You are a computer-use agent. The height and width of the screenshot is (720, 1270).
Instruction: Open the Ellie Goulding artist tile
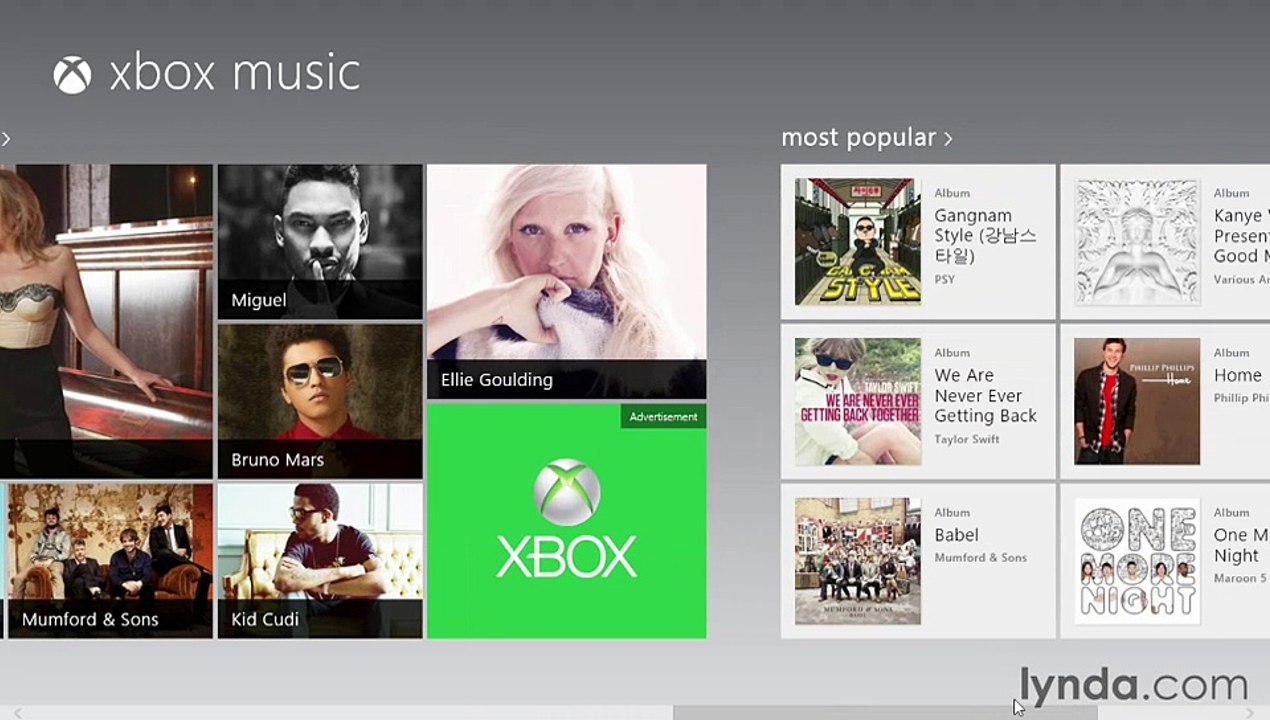click(x=567, y=282)
